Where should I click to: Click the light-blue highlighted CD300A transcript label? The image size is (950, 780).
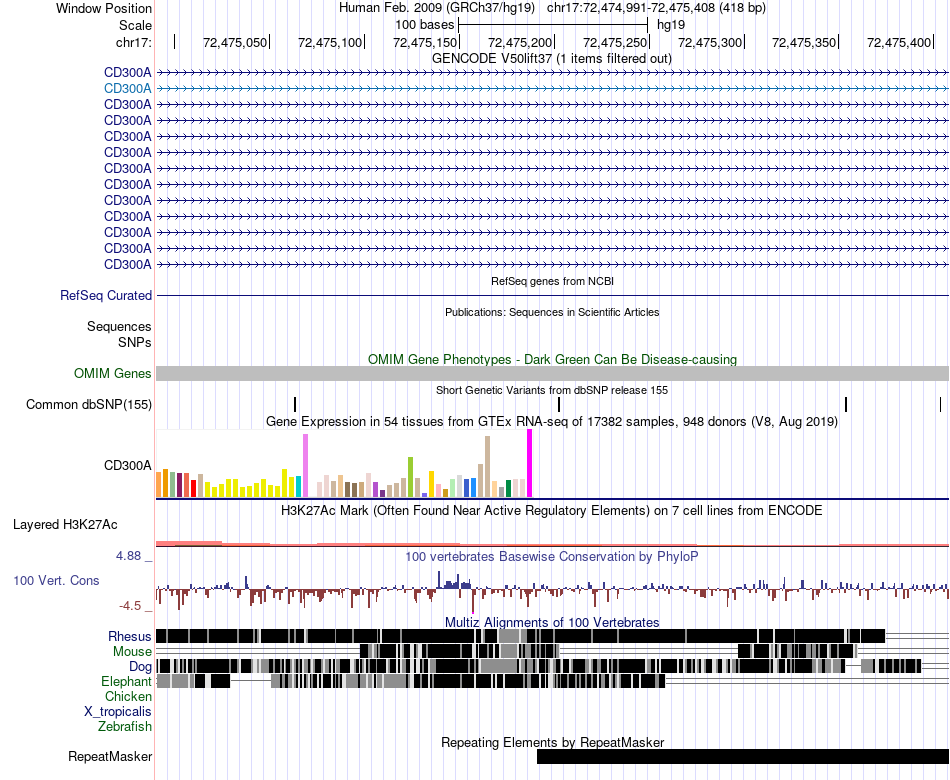[x=127, y=88]
